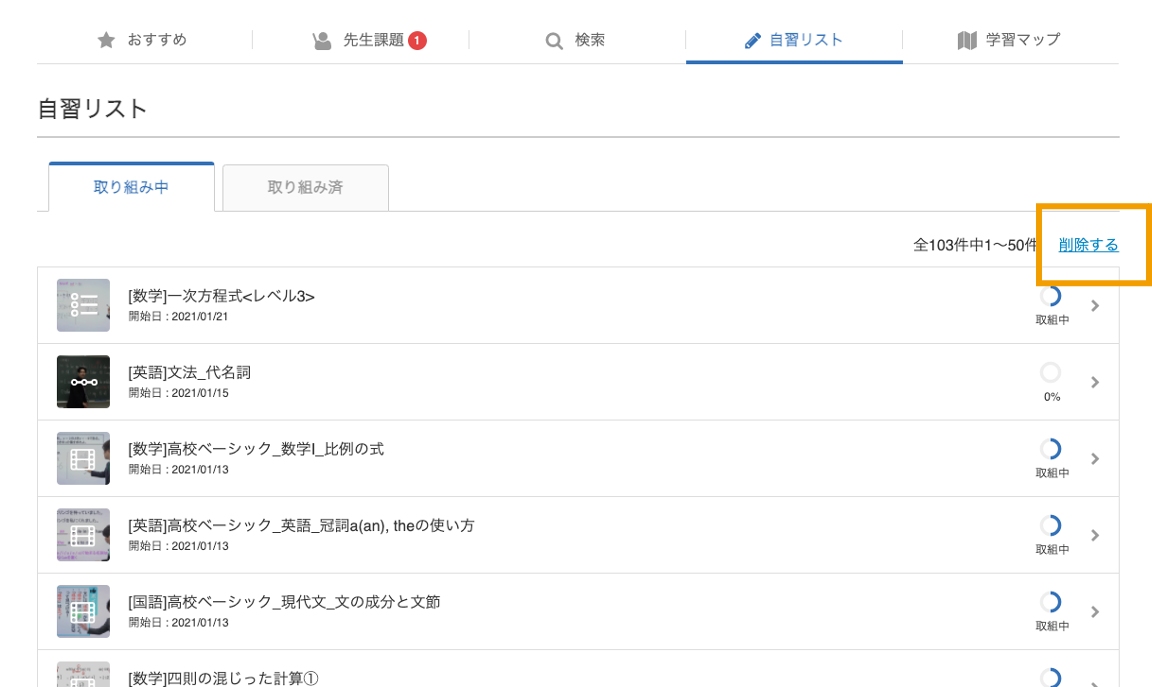
Task: Expand chevron on 文法_代名詞 row
Action: tap(1095, 382)
